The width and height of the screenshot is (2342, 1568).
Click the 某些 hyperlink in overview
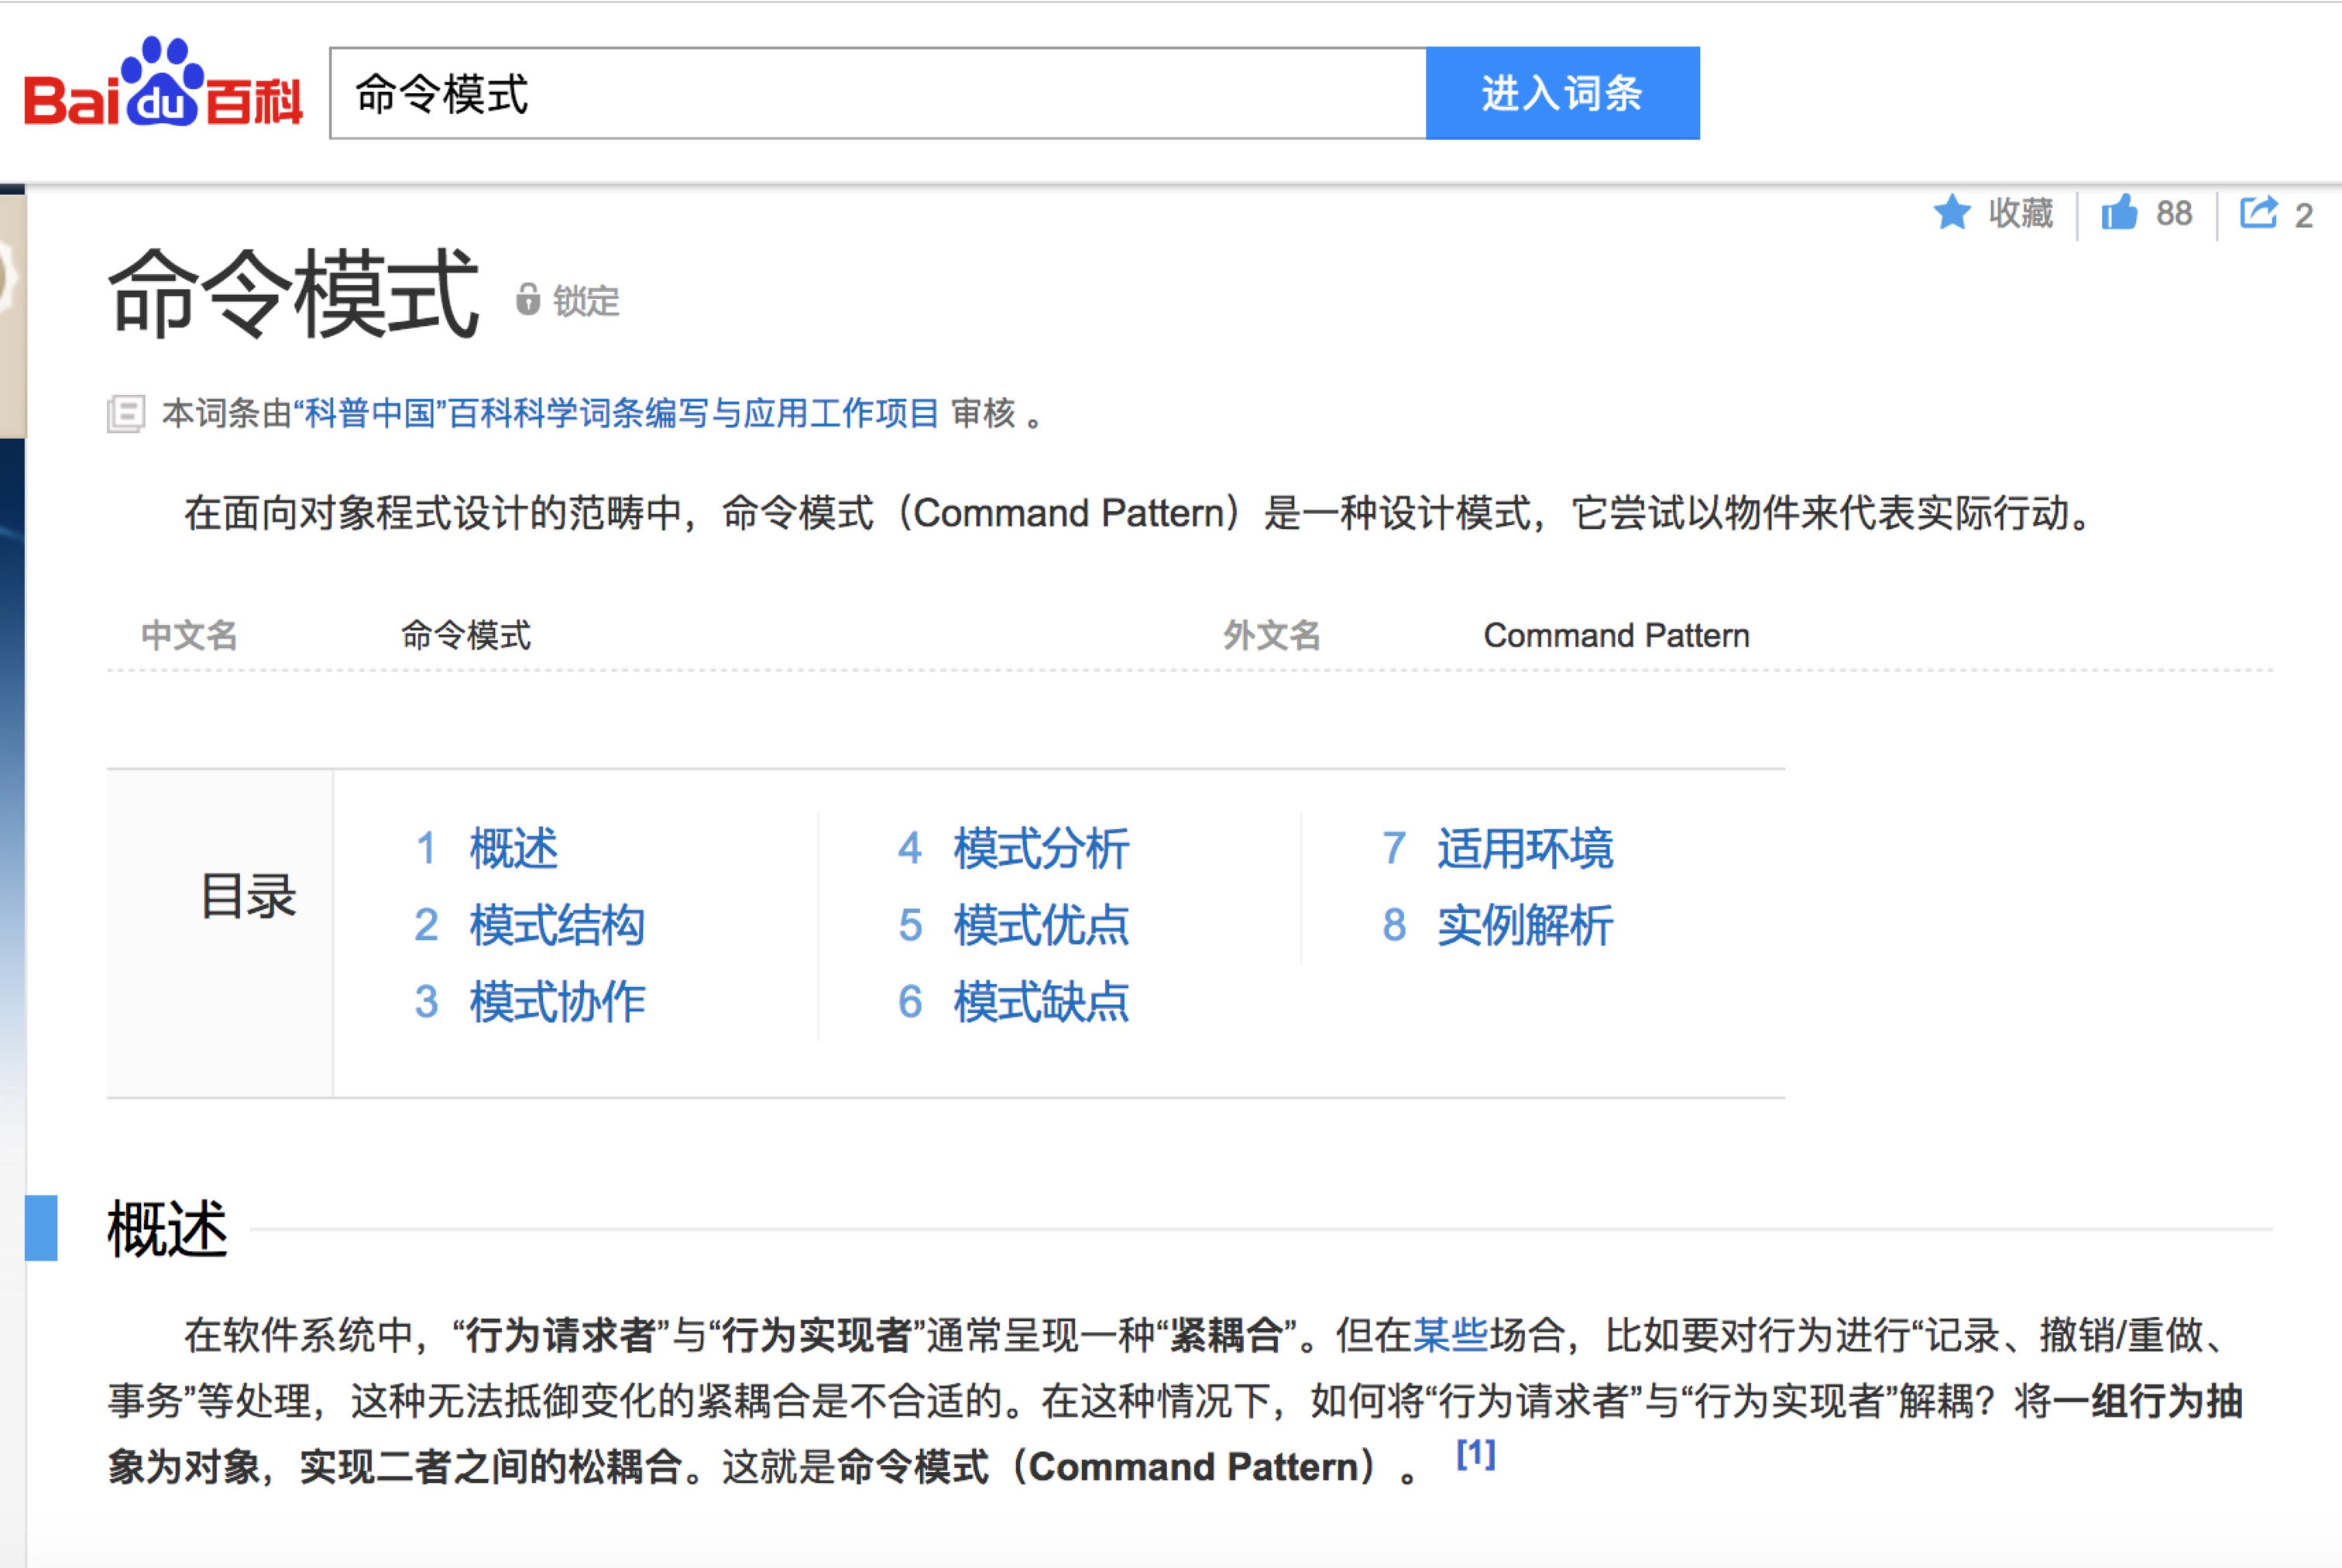1450,1335
